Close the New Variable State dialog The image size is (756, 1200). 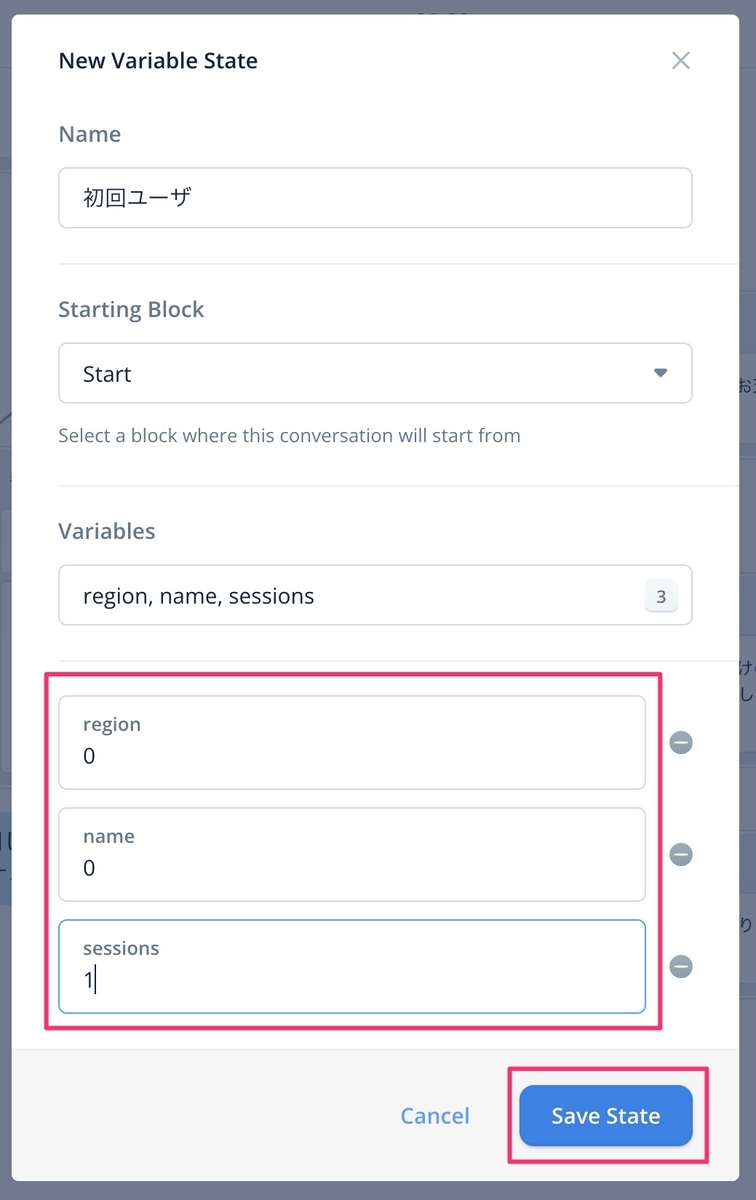(x=681, y=61)
